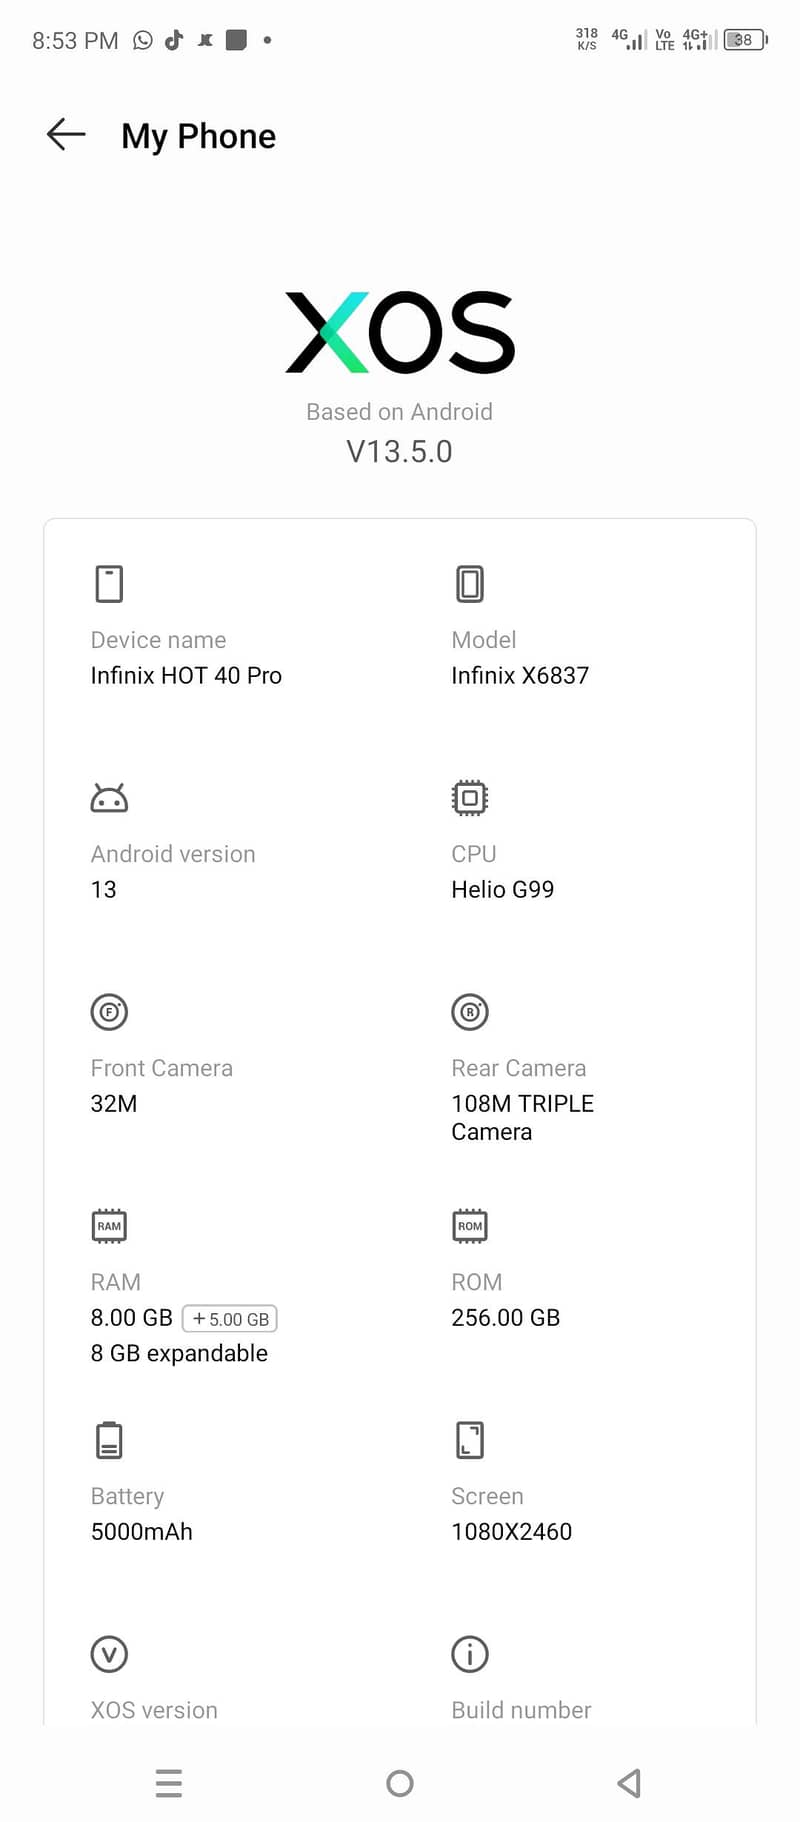Click the Screen resolution icon
800x1822 pixels.
470,1439
